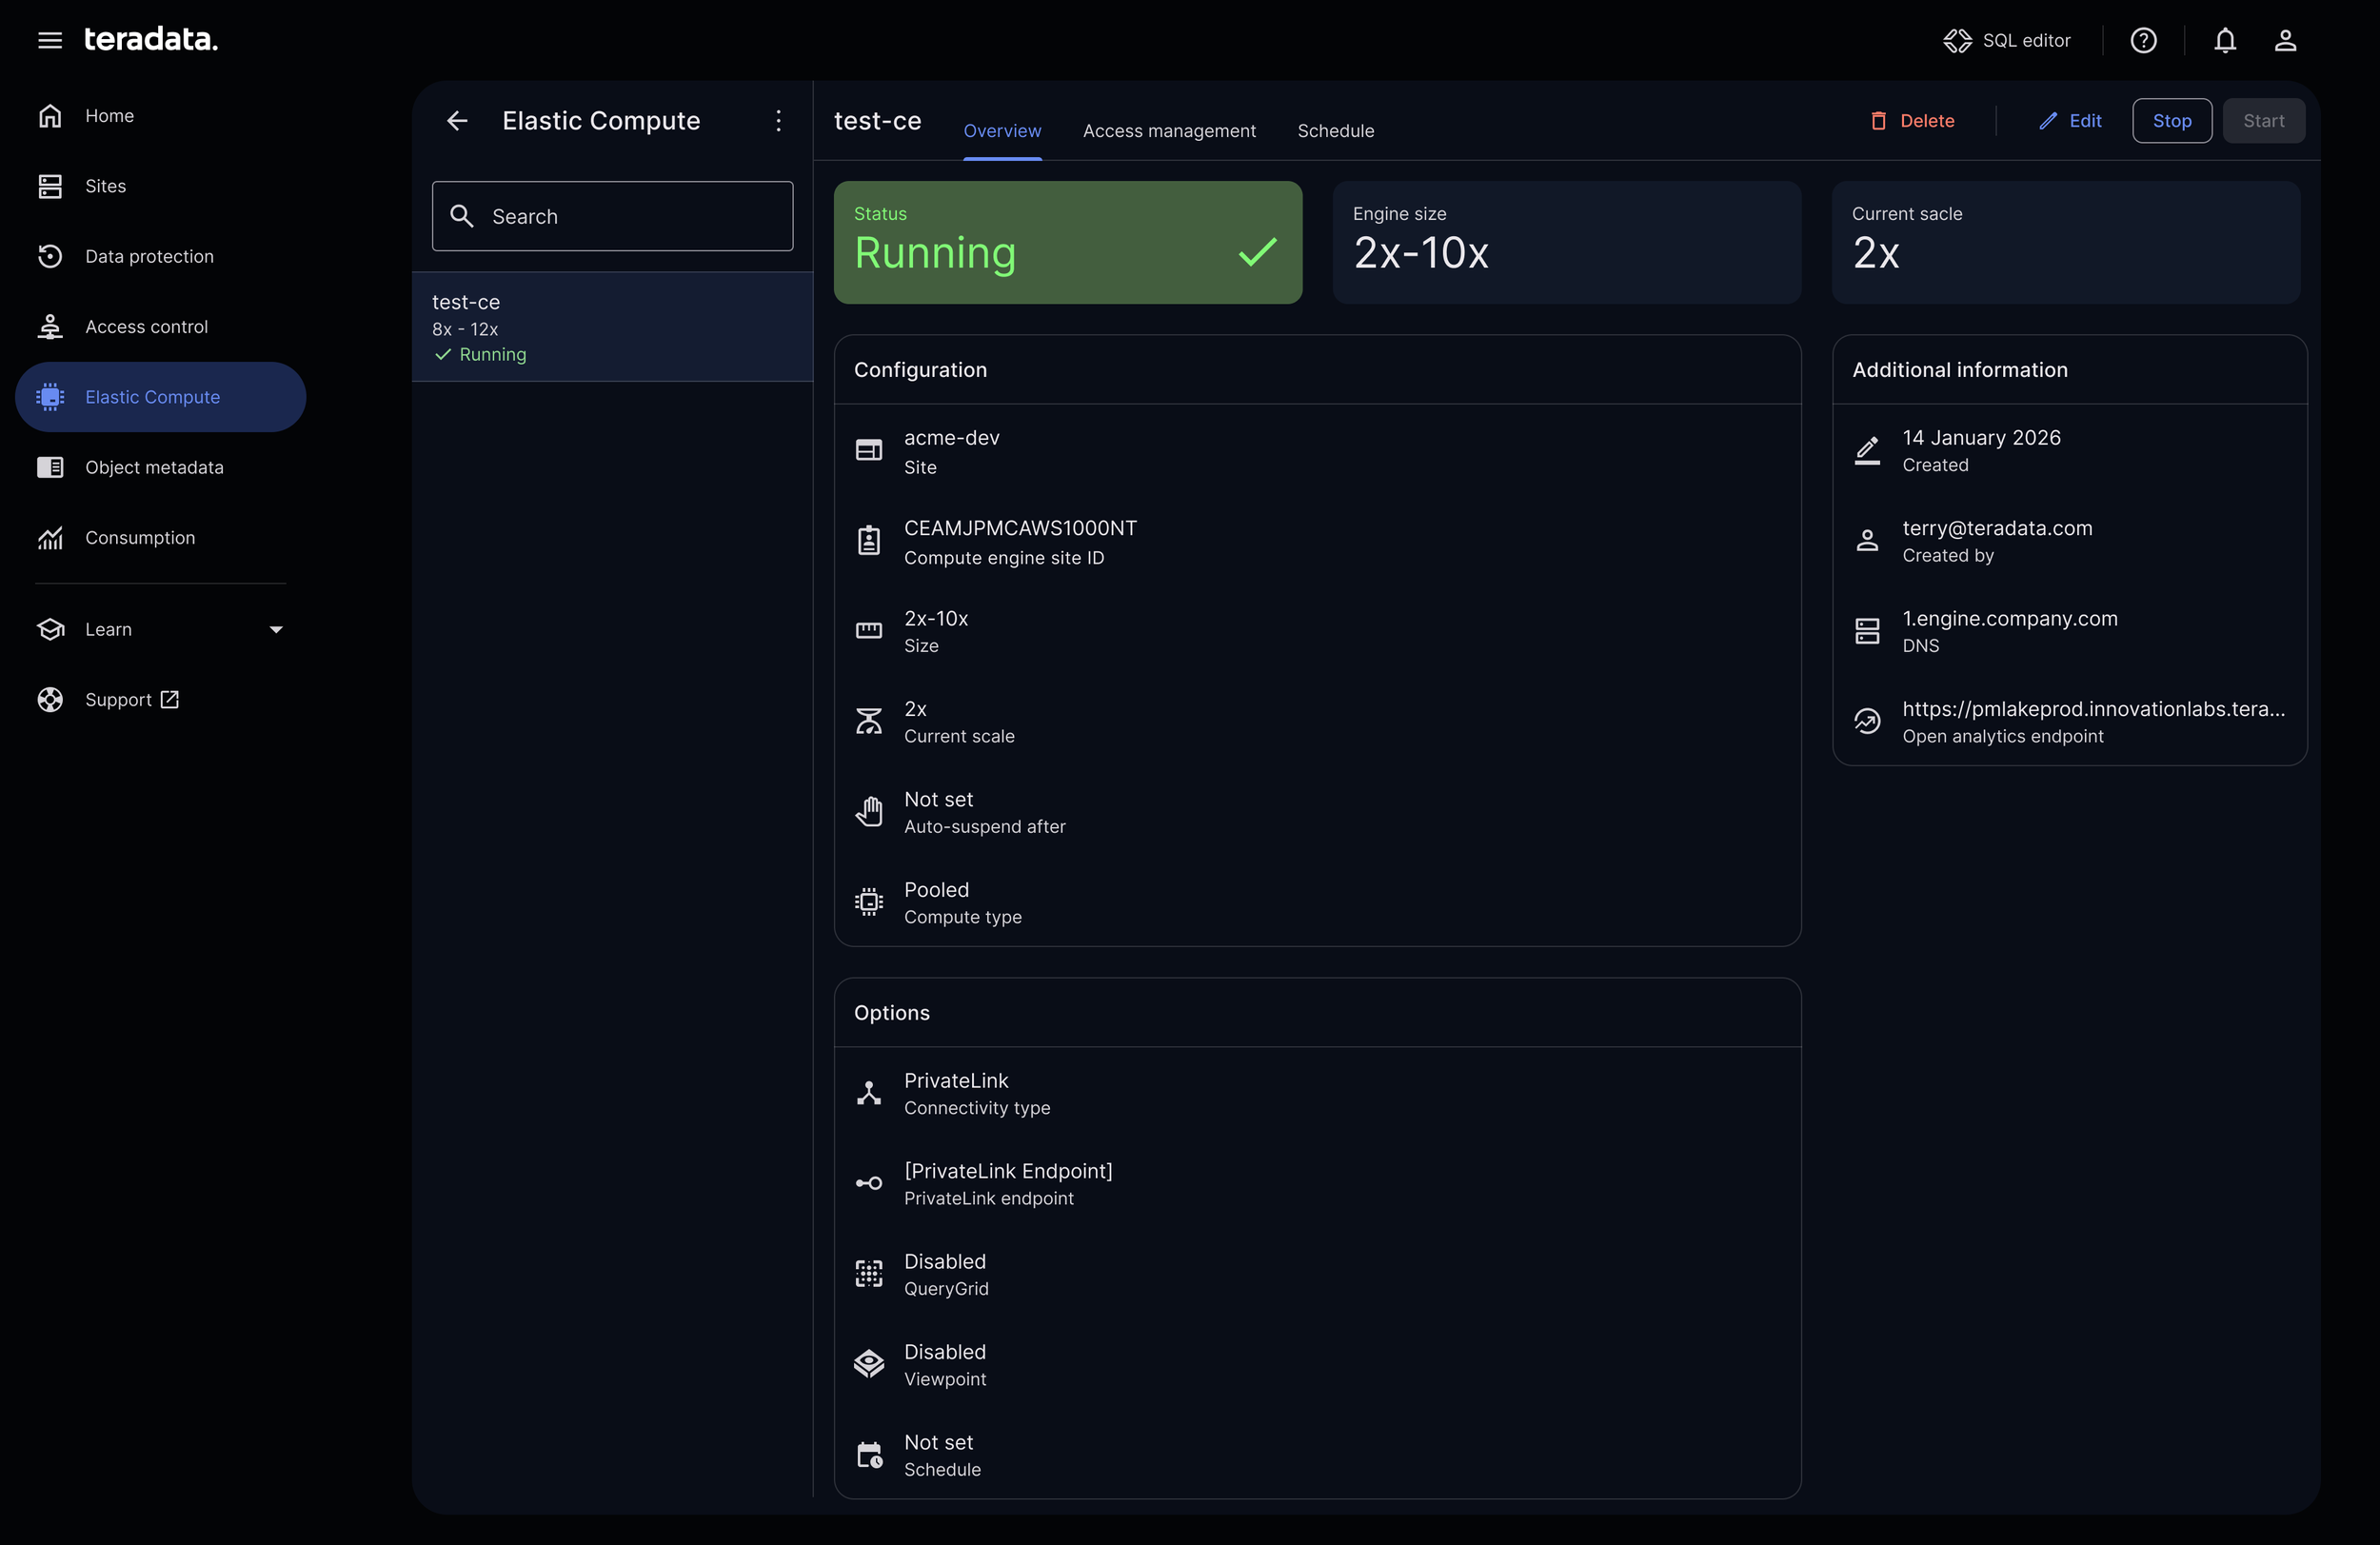
Task: Click the Engine size card
Action: pyautogui.click(x=1567, y=242)
